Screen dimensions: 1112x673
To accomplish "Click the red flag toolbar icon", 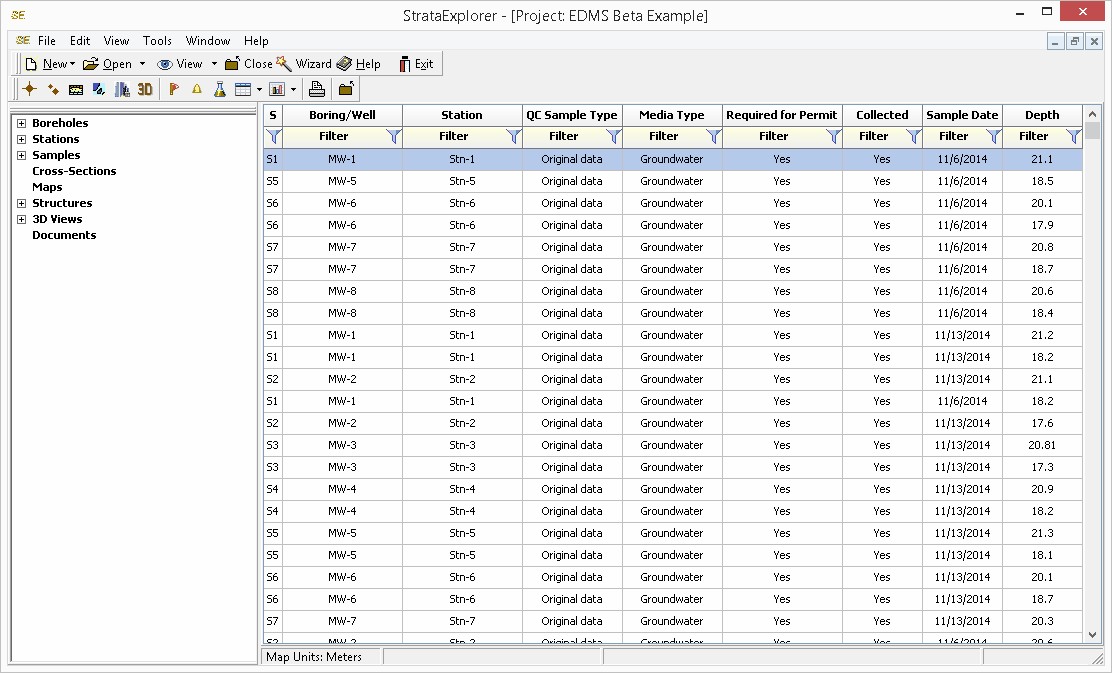I will pos(174,89).
